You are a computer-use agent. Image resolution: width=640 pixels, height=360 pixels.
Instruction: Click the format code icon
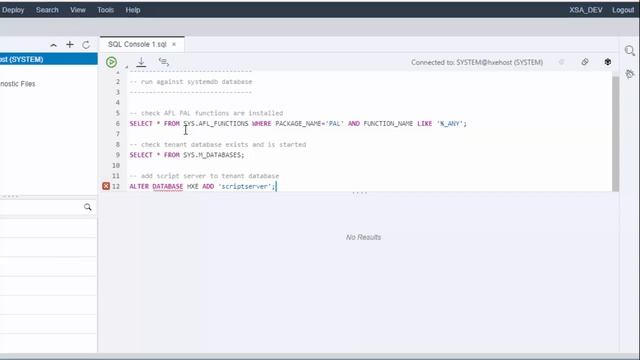click(x=164, y=62)
